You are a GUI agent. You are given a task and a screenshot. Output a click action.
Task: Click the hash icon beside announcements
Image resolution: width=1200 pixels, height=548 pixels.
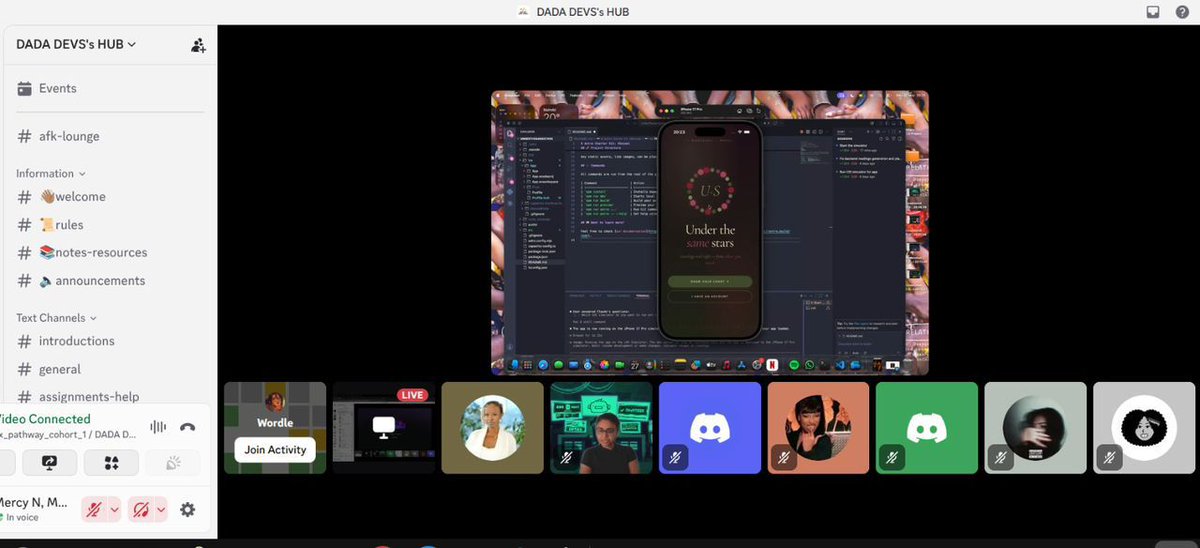[x=24, y=281]
